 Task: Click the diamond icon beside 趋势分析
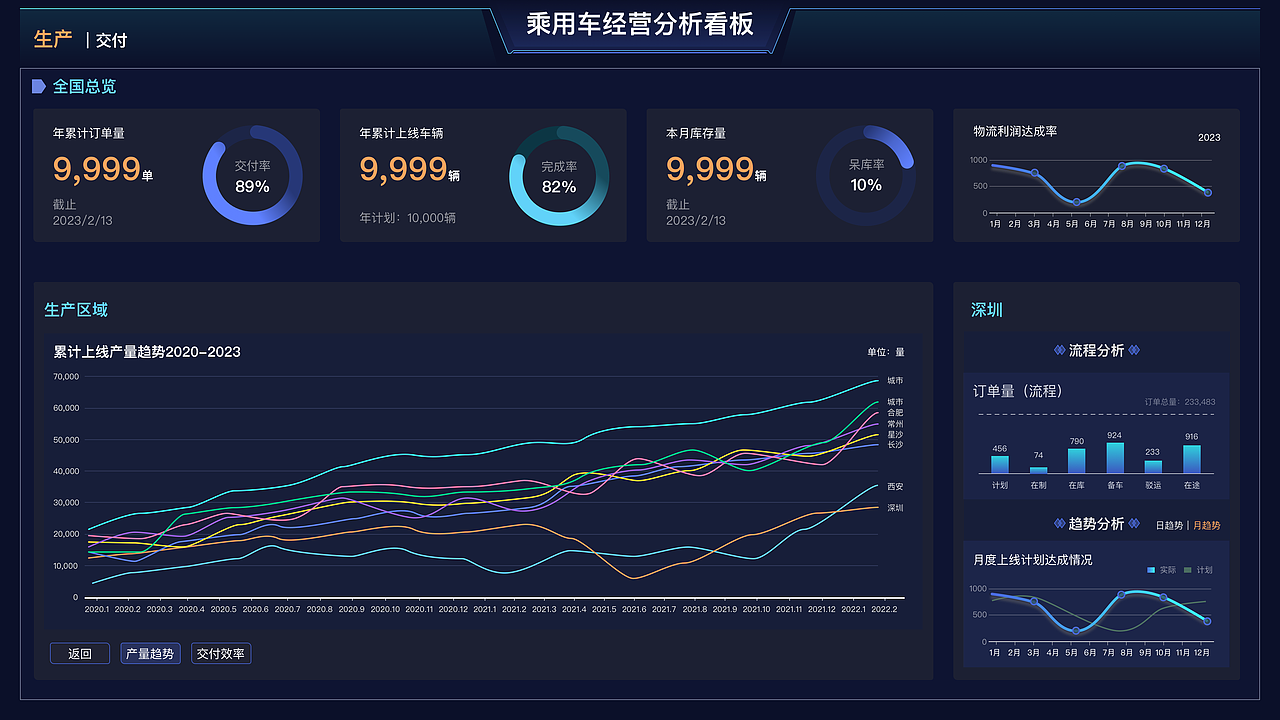[x=1059, y=523]
